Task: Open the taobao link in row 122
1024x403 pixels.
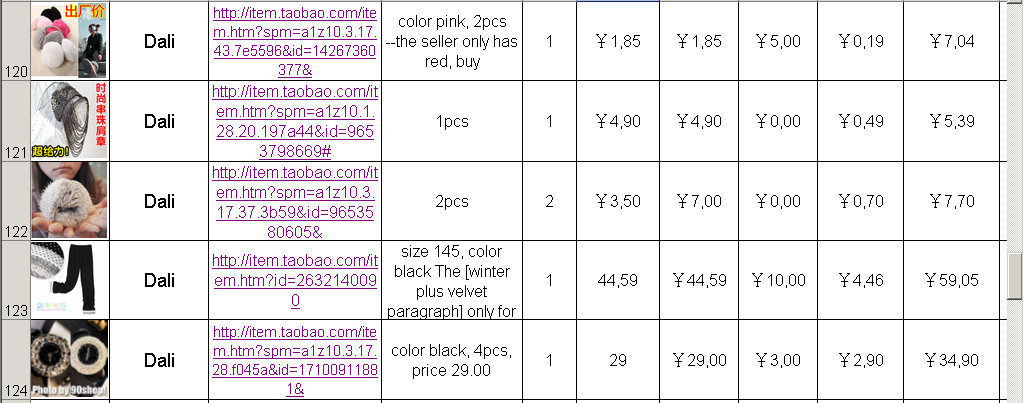Action: [295, 201]
